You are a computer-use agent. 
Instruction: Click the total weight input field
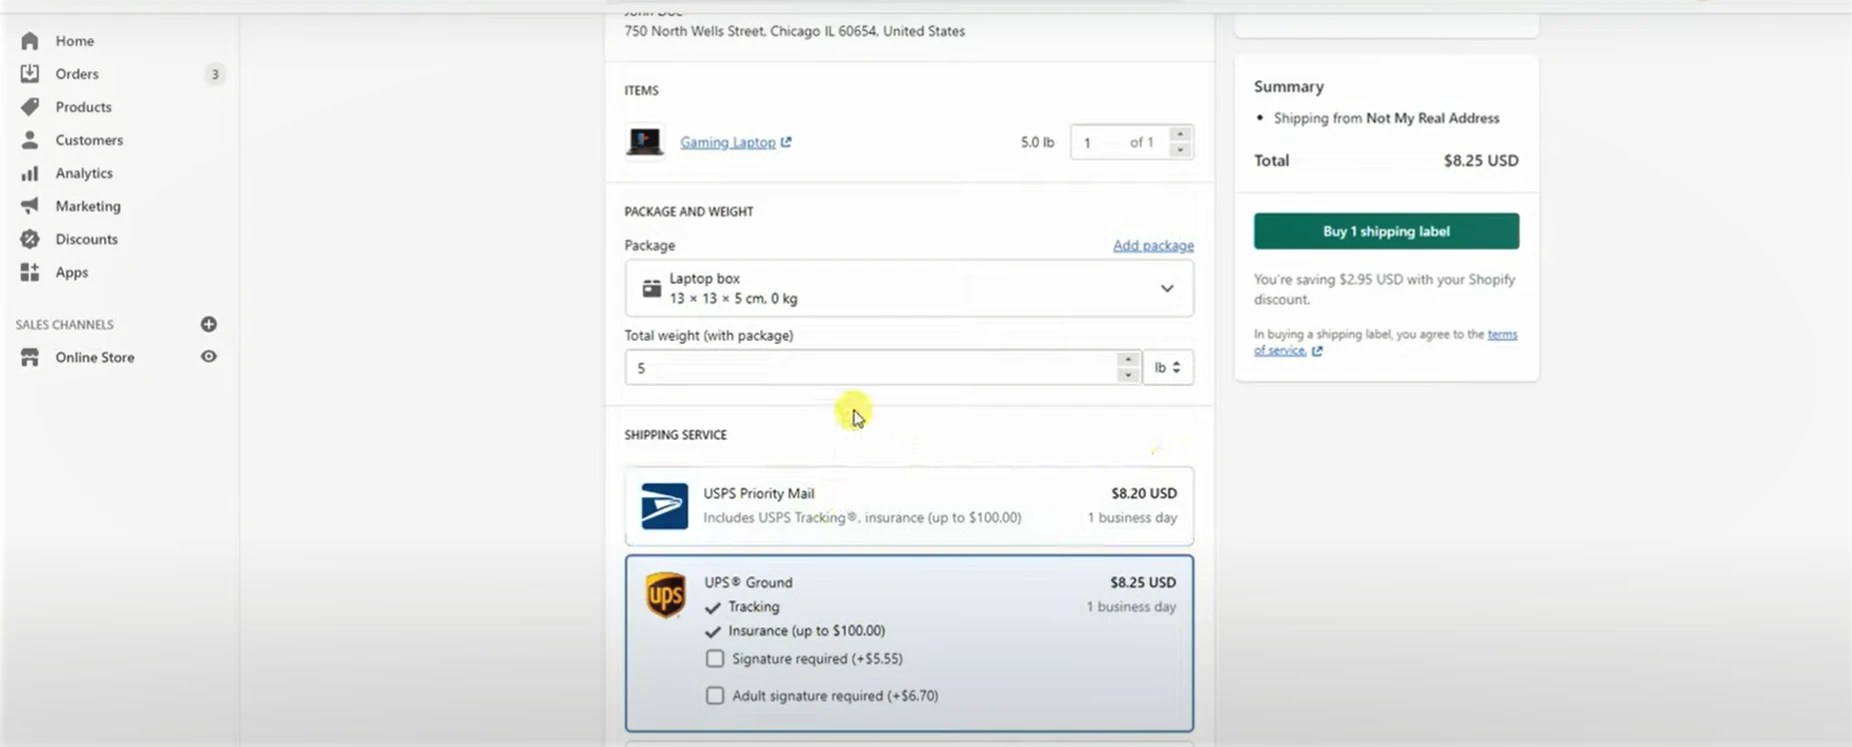point(870,367)
